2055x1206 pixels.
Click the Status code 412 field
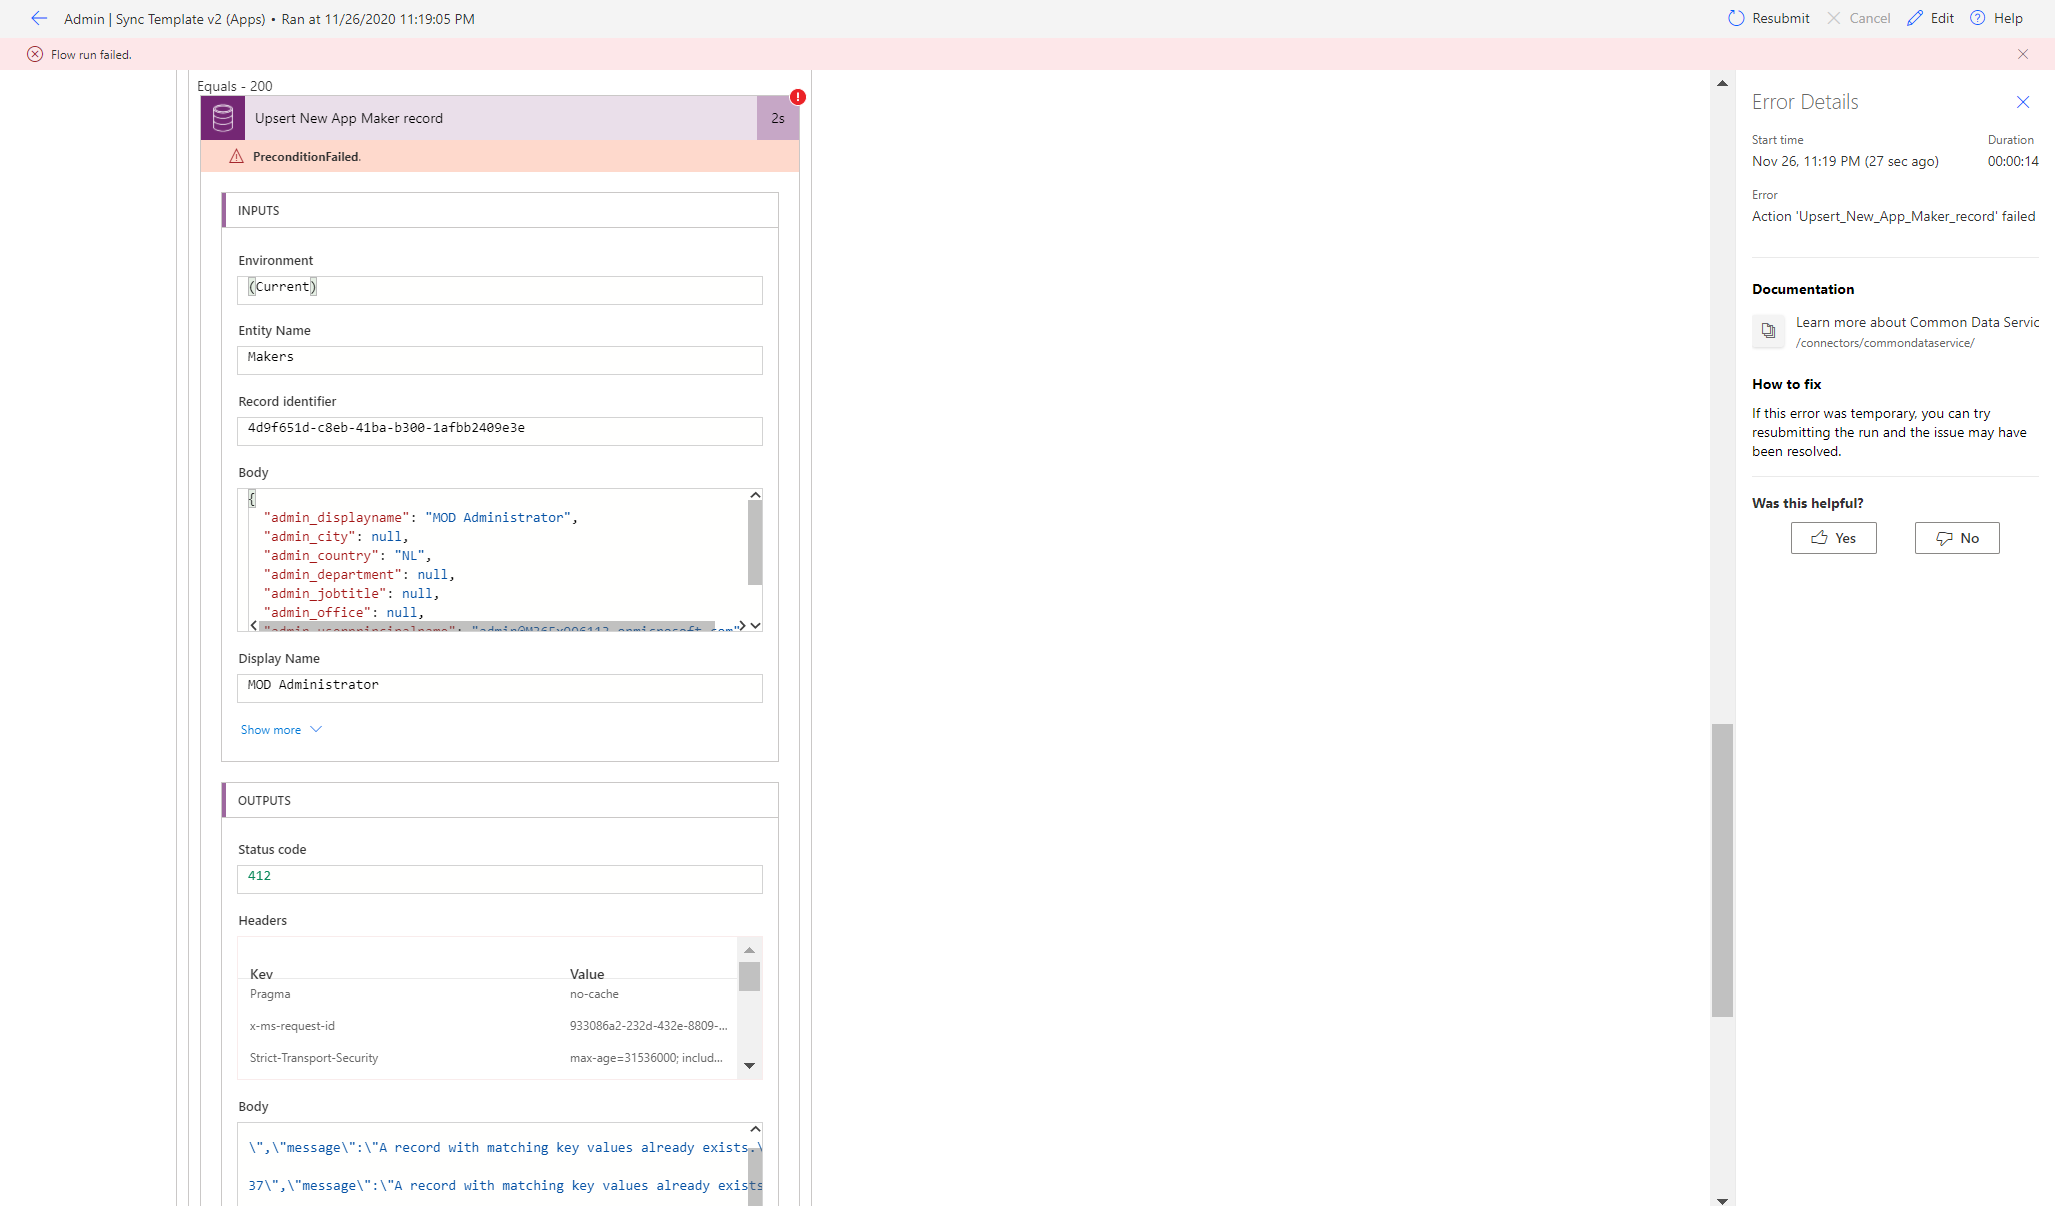499,878
